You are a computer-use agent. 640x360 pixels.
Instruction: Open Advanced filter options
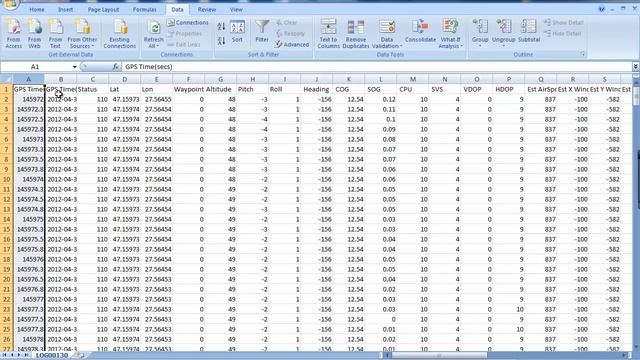(292, 44)
